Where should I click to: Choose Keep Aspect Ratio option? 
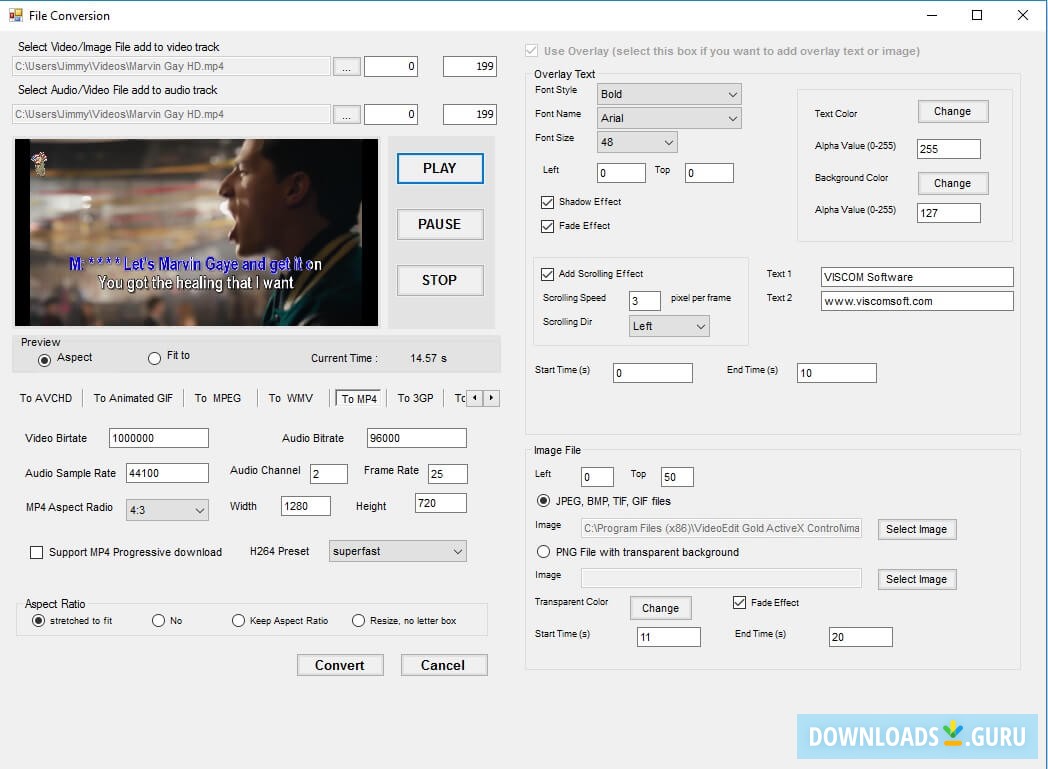[239, 619]
